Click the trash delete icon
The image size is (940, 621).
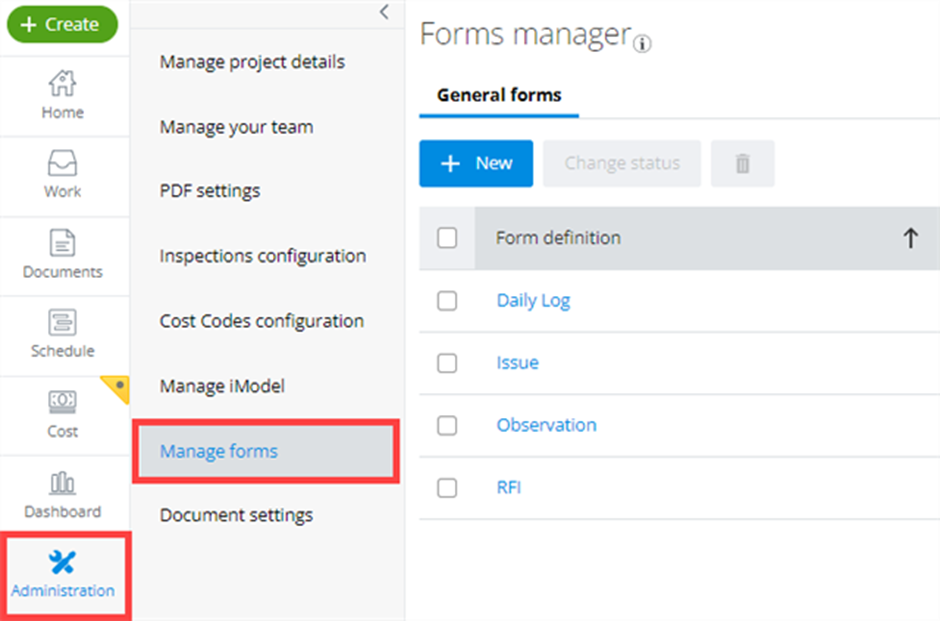(x=742, y=164)
